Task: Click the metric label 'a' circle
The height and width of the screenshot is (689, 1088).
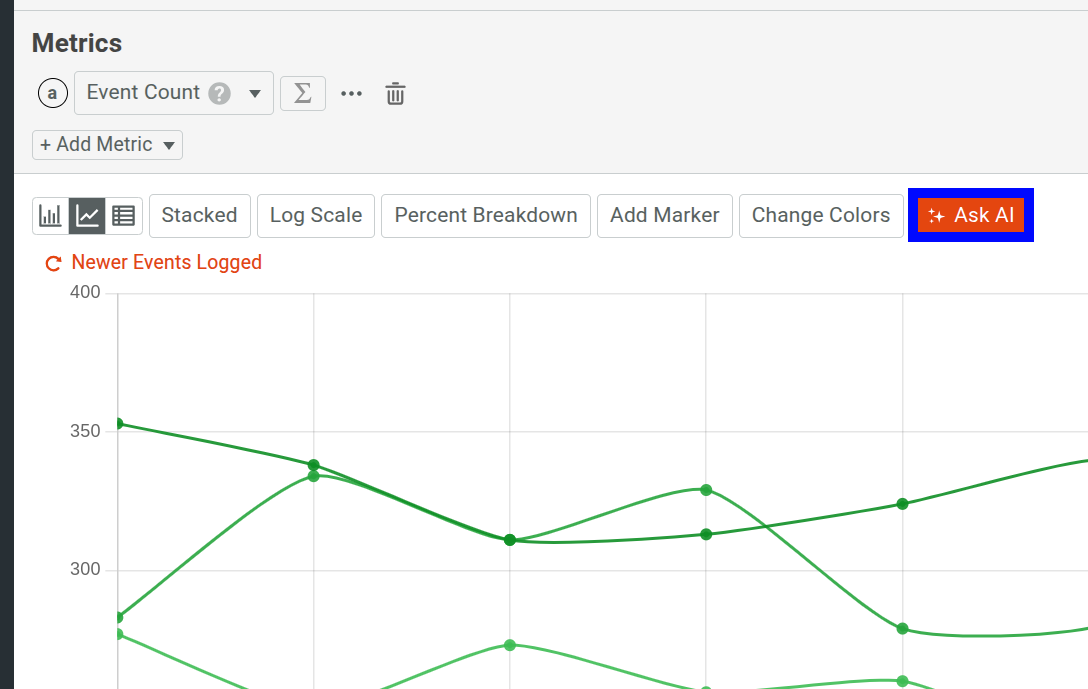Action: 53,93
